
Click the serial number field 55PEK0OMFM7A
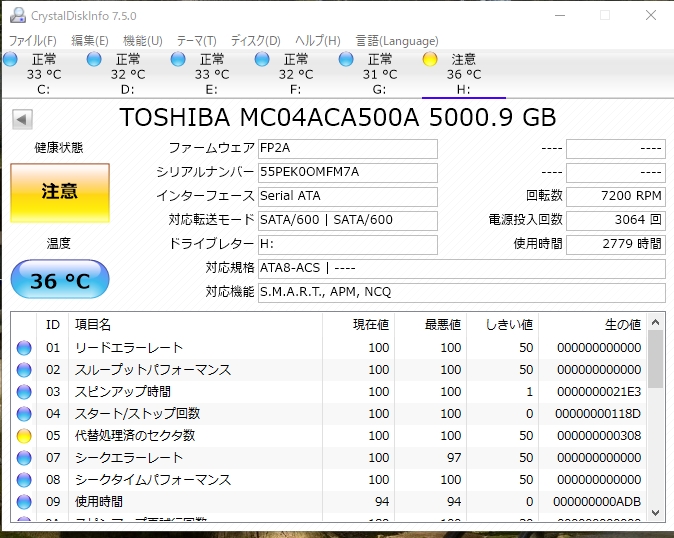click(348, 173)
